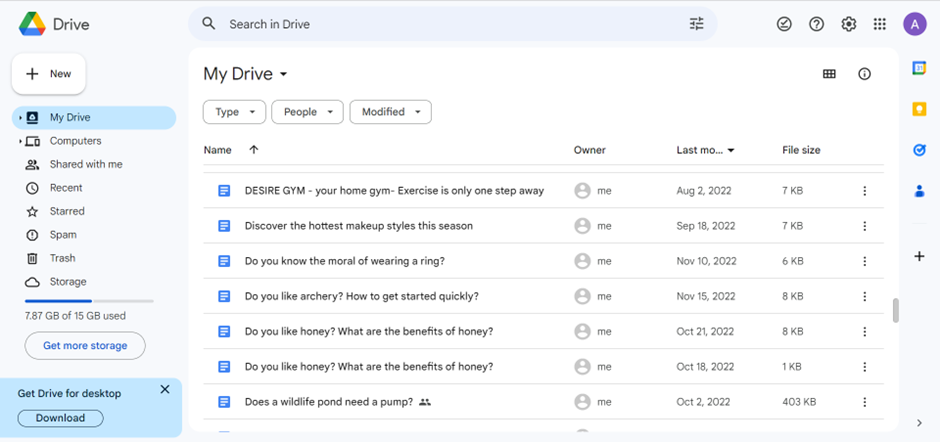This screenshot has height=442, width=940.
Task: Open Google Tasks side panel
Action: tap(919, 150)
